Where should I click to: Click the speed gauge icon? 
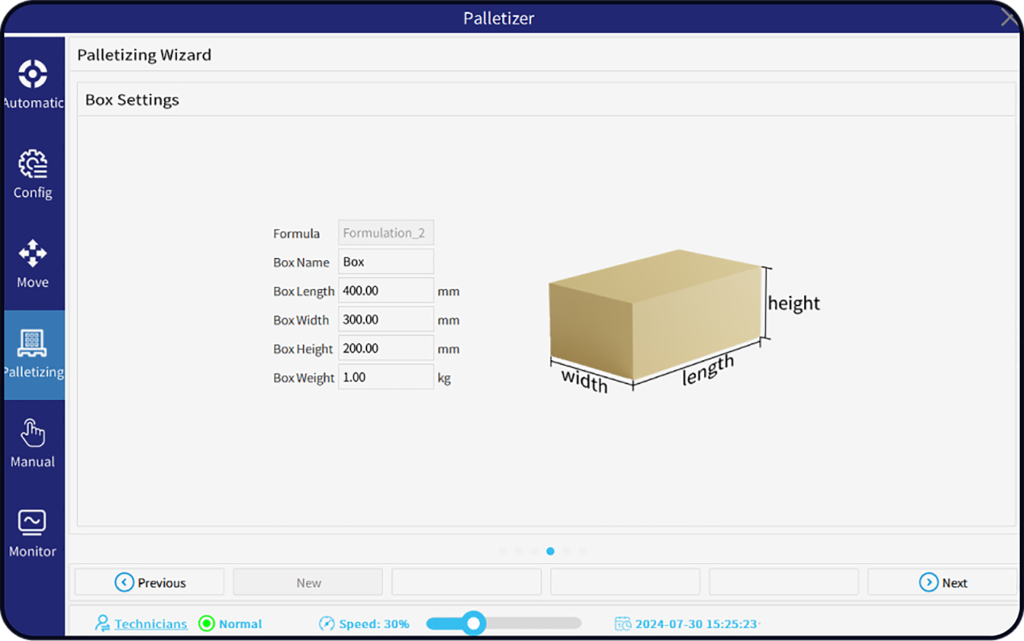326,624
